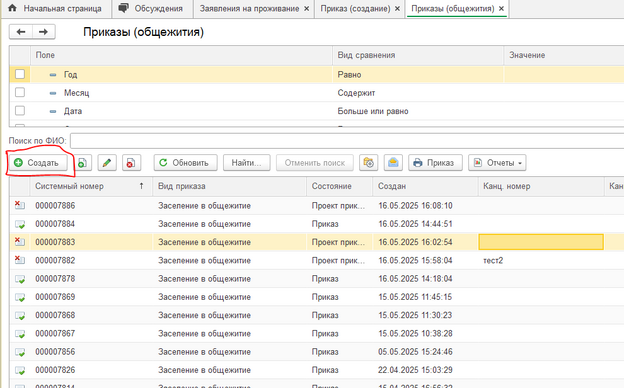This screenshot has height=388, width=624.
Task: Select order row 000007867
Action: point(317,334)
